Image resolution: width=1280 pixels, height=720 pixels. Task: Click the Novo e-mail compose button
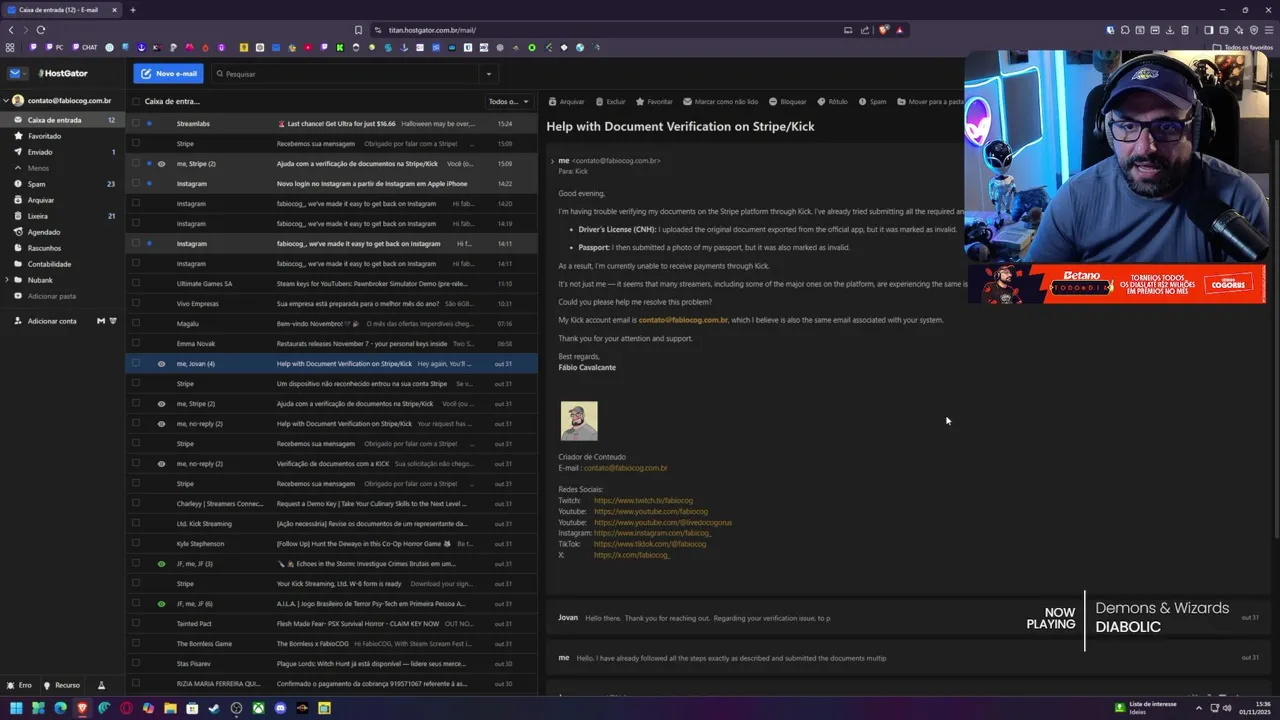[x=168, y=73]
